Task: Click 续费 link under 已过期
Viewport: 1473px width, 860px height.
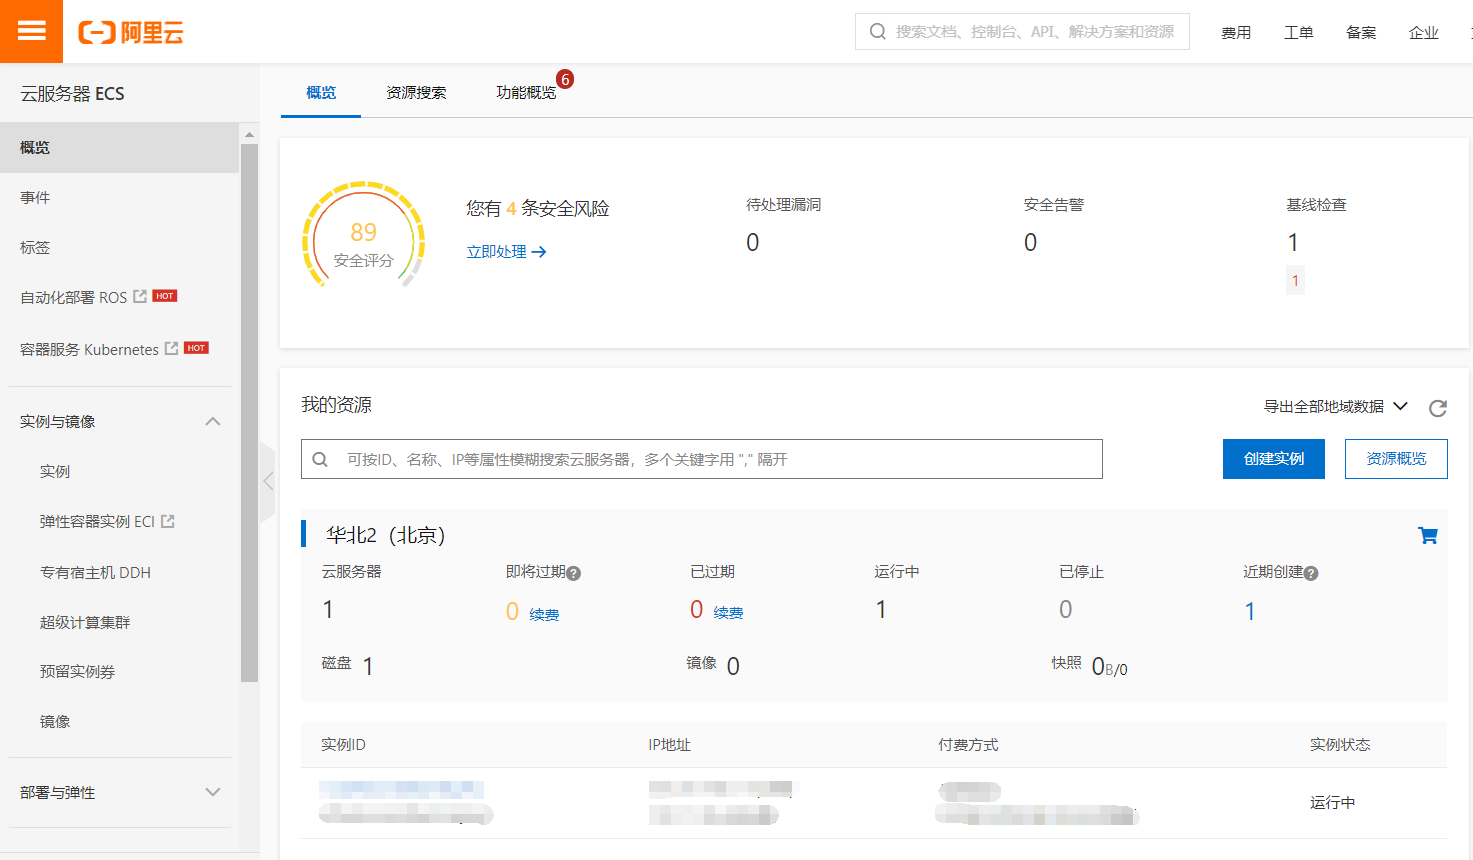Action: click(728, 612)
